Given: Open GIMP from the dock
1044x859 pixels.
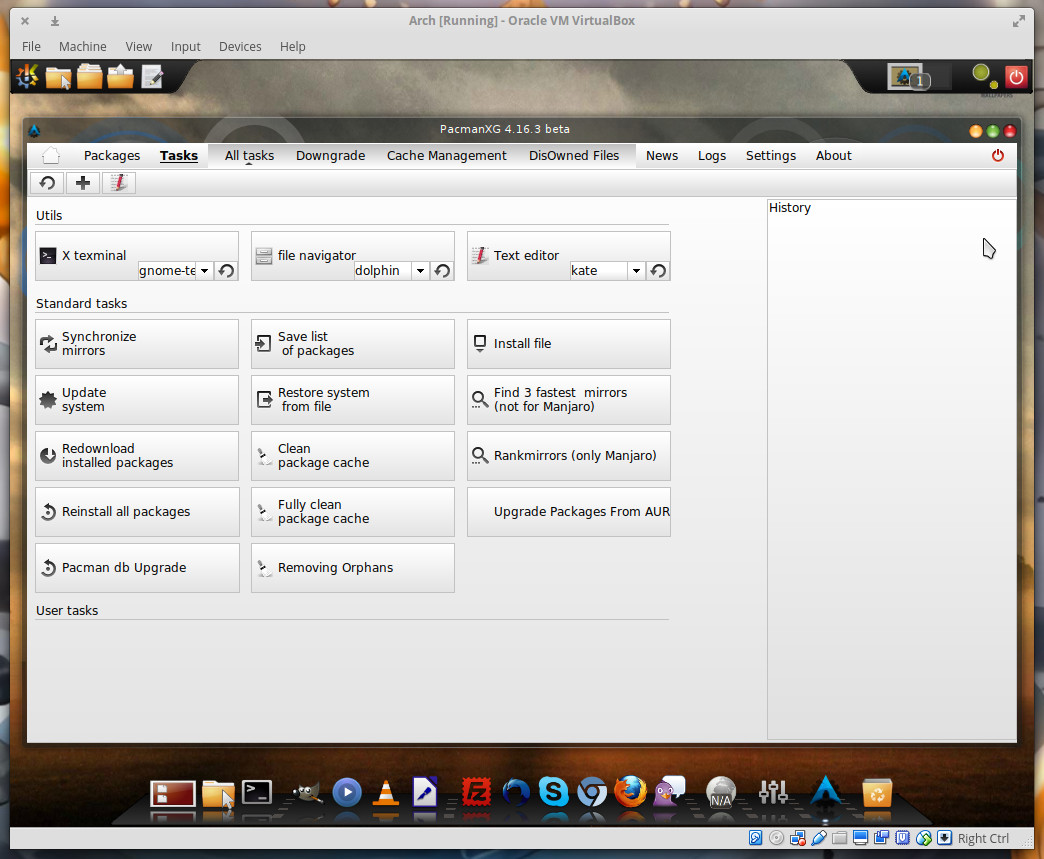Looking at the screenshot, I should coord(308,792).
